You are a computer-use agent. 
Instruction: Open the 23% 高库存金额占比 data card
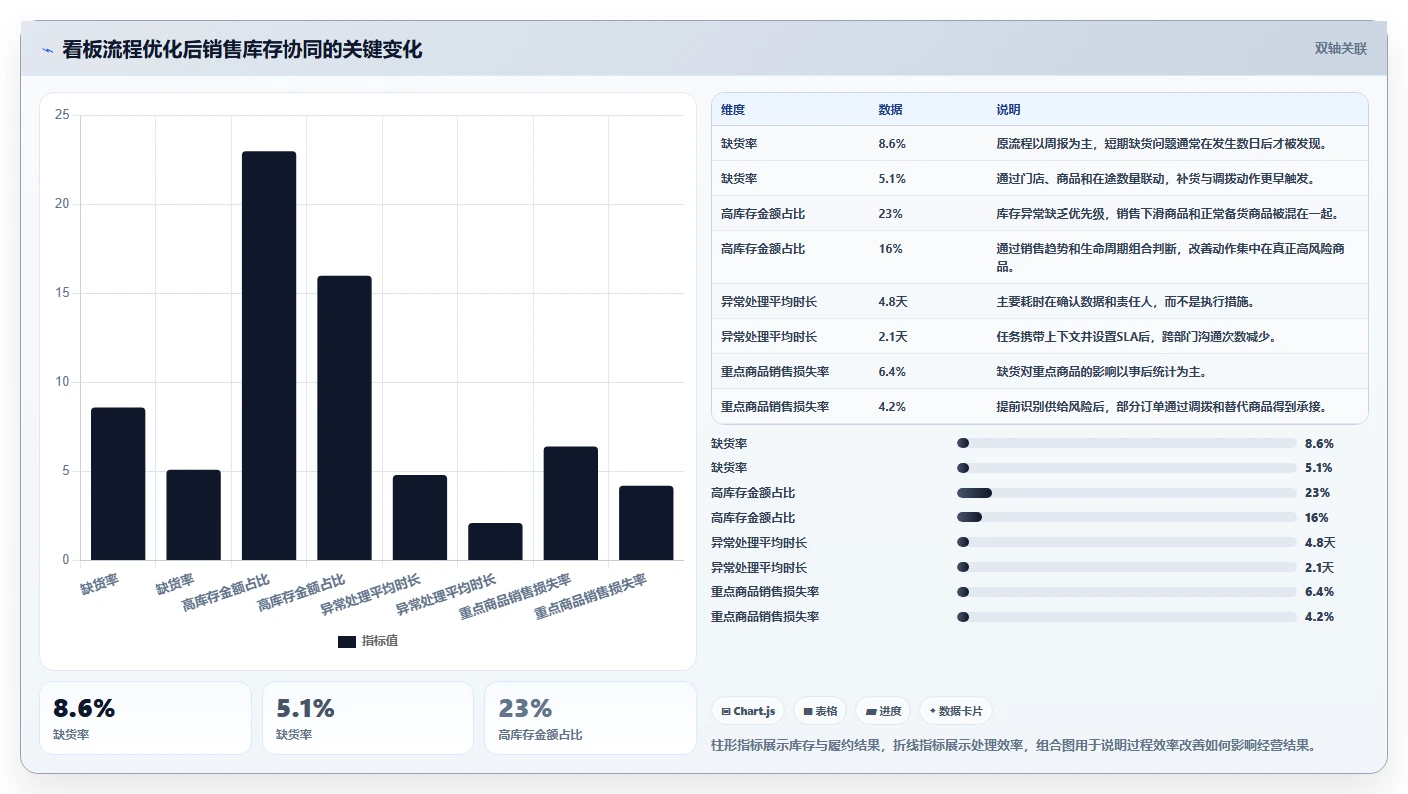click(x=590, y=718)
